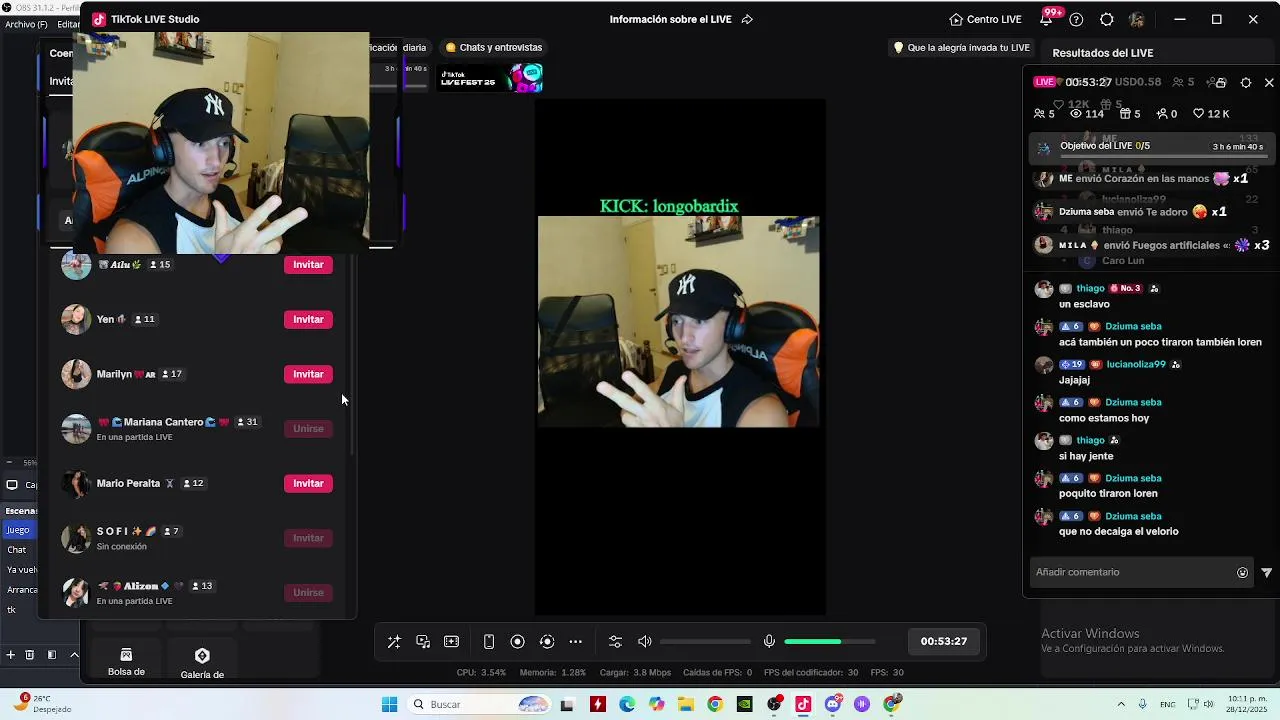The width and height of the screenshot is (1280, 720).
Task: Adjust the microphone level slider
Action: tap(829, 642)
